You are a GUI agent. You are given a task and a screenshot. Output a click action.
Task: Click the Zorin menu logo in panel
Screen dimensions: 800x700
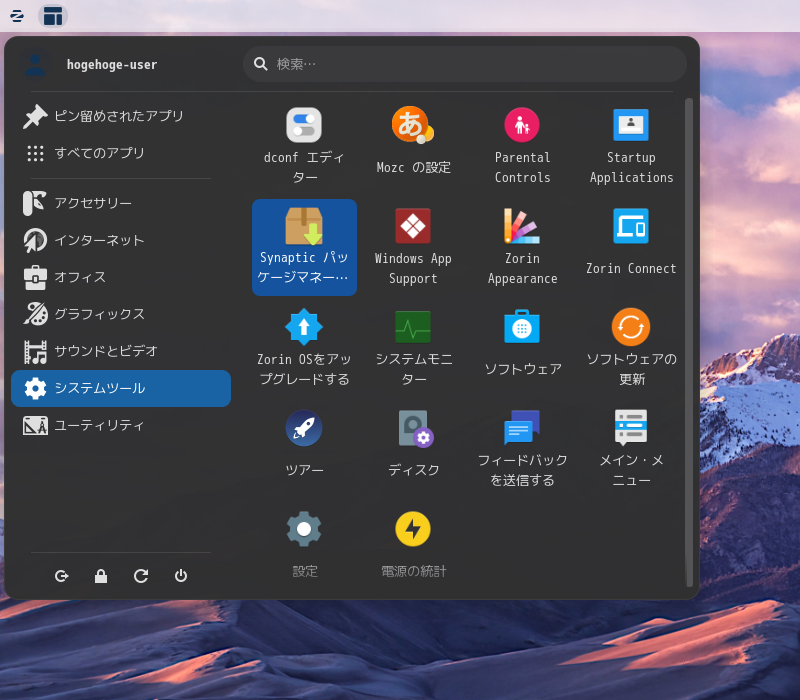point(17,16)
